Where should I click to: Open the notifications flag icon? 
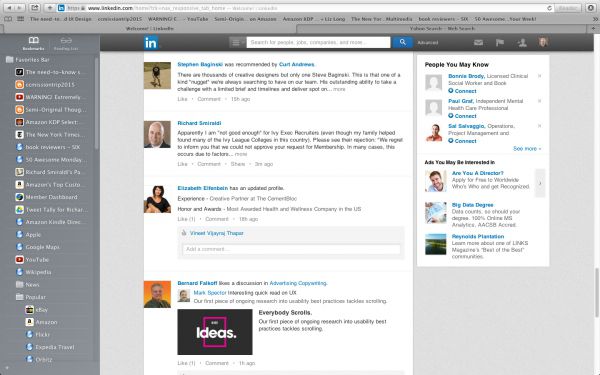pyautogui.click(x=500, y=42)
